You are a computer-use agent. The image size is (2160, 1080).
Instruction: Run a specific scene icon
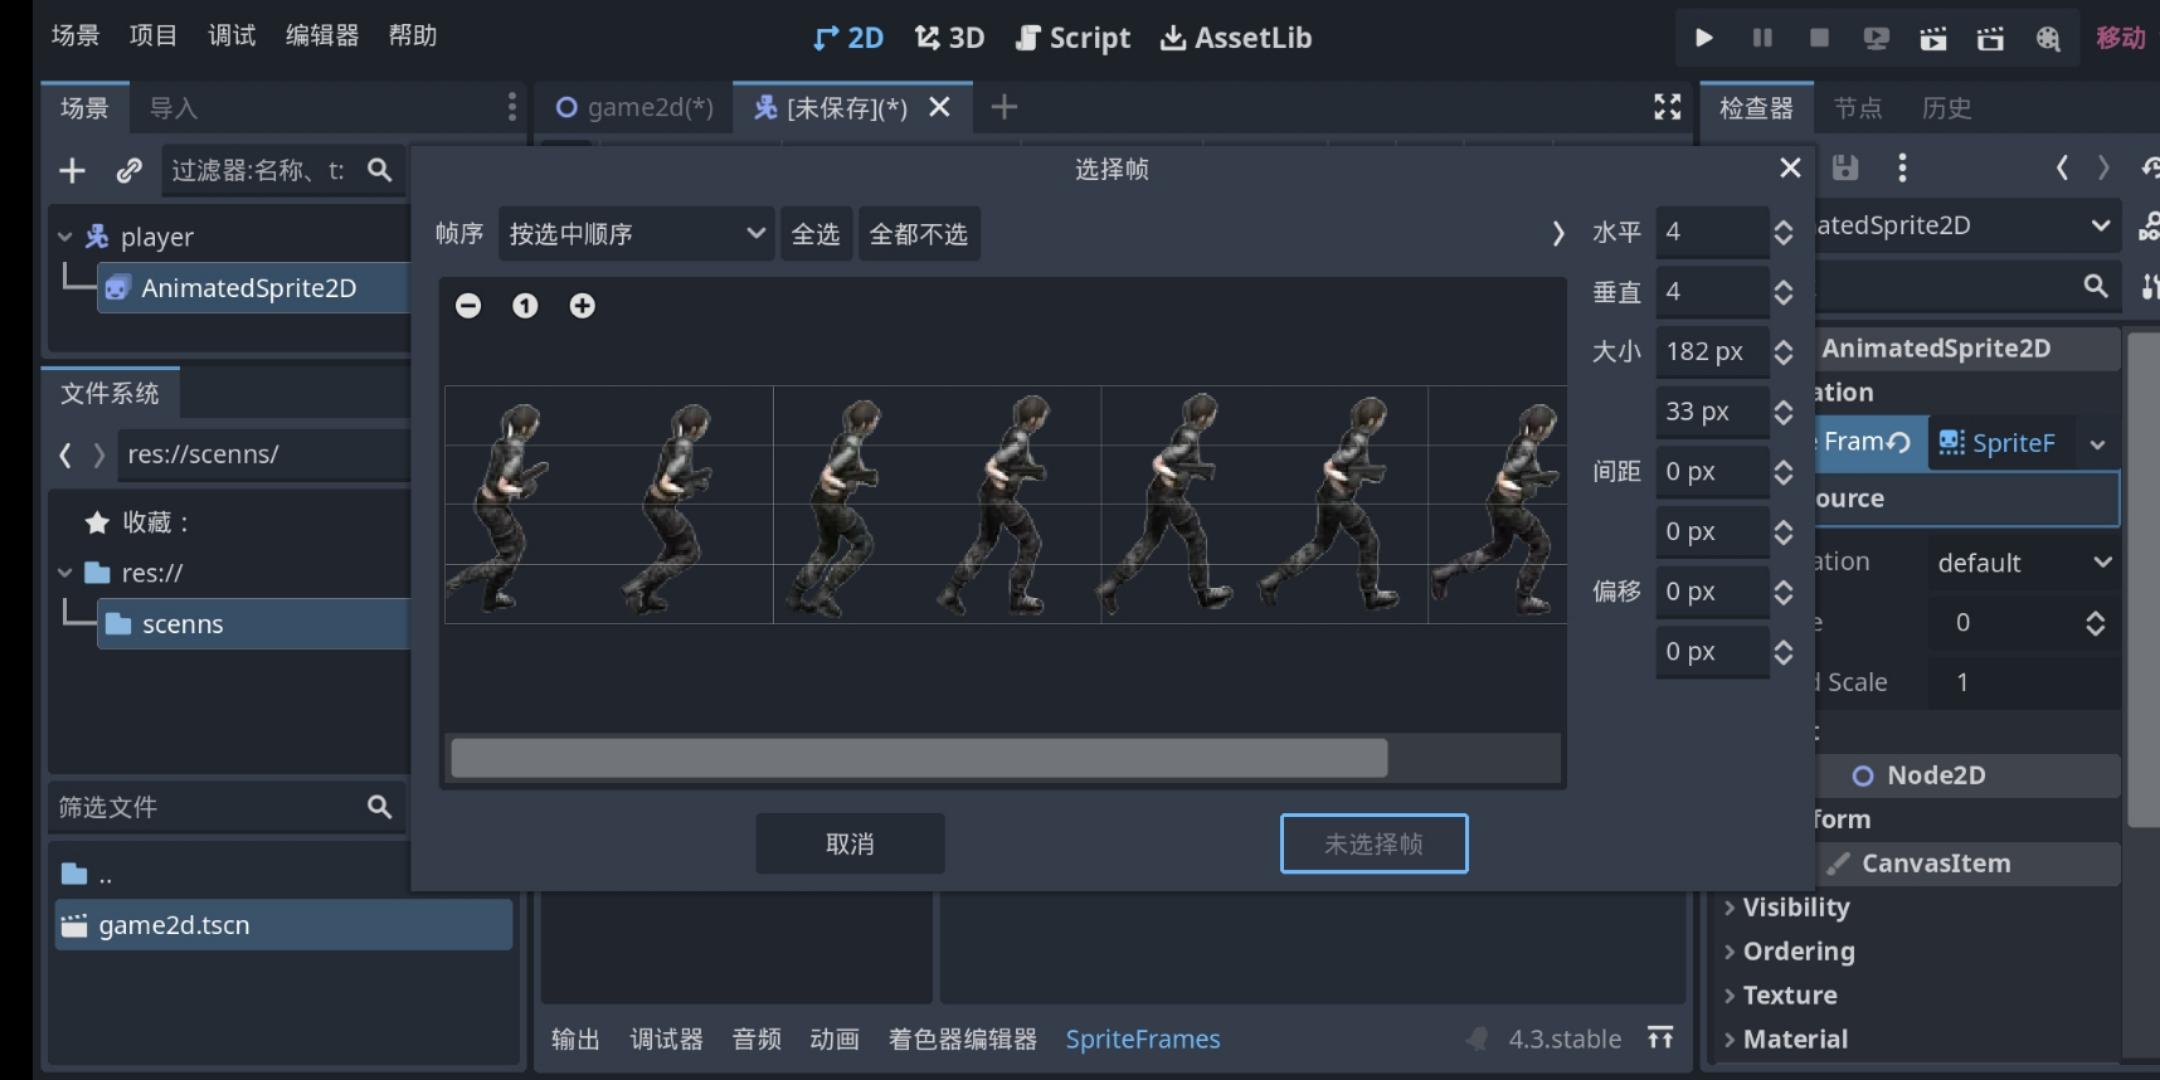coord(1990,38)
